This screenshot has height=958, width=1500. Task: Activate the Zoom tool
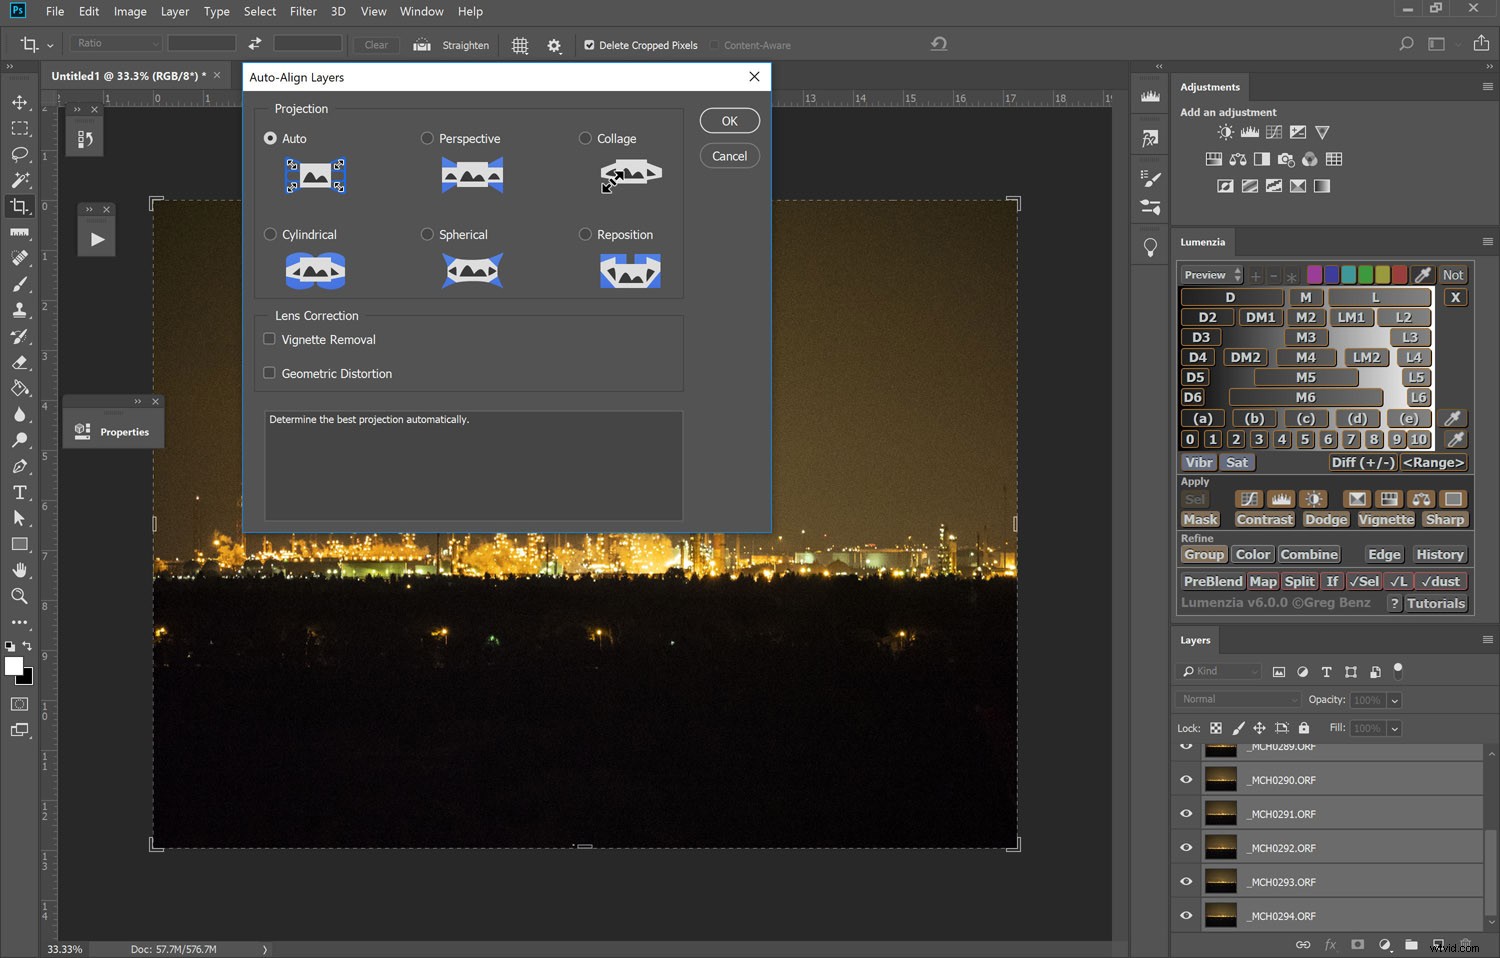click(x=20, y=596)
